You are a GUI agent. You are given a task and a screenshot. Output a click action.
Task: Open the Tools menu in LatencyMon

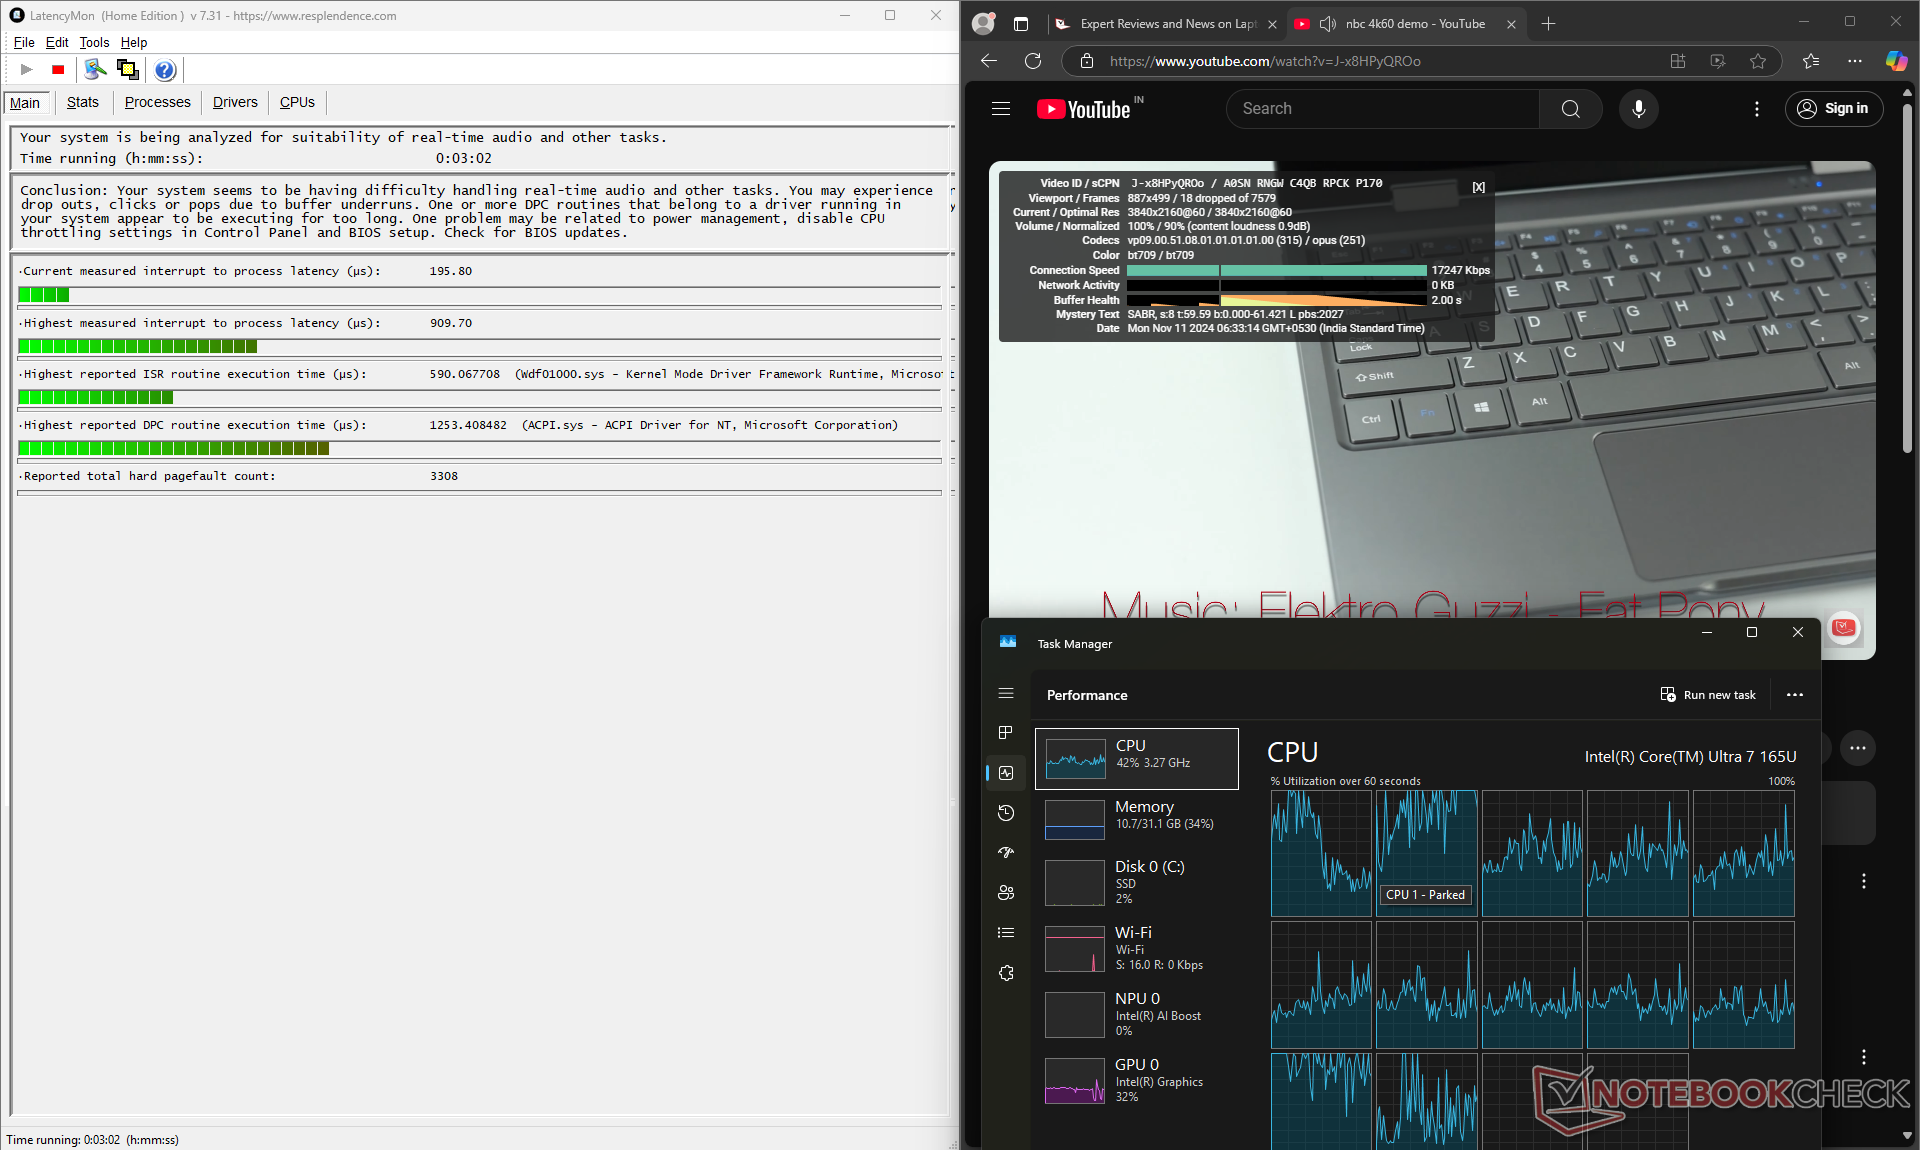(94, 42)
